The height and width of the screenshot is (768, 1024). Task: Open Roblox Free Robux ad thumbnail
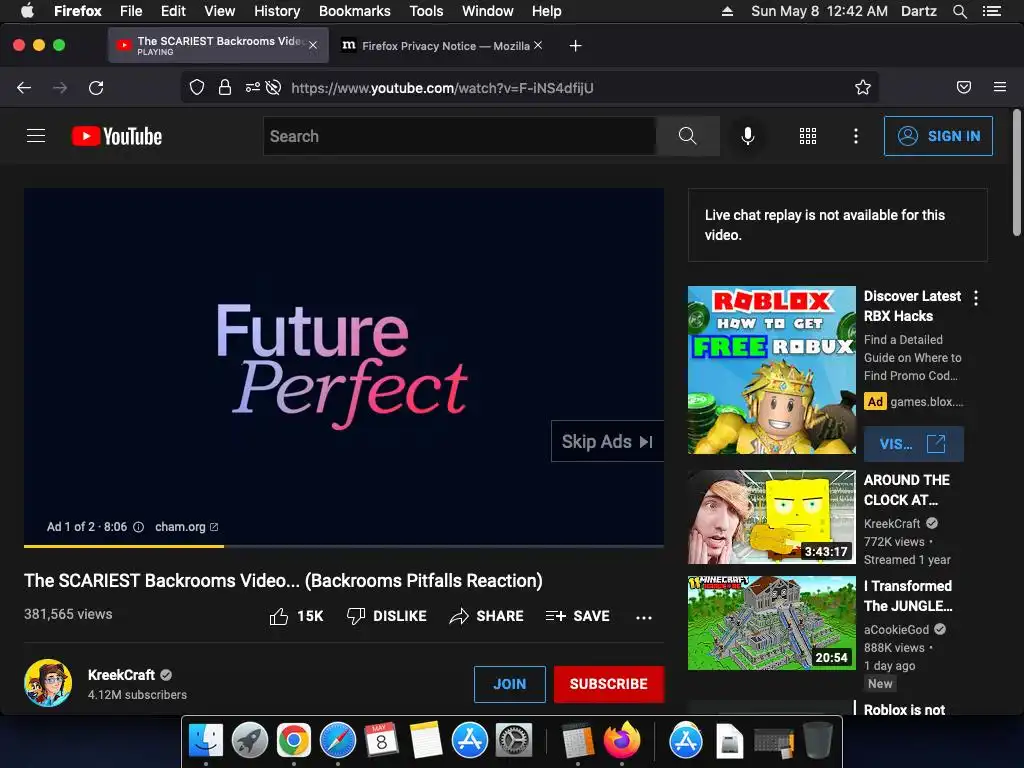[x=771, y=370]
